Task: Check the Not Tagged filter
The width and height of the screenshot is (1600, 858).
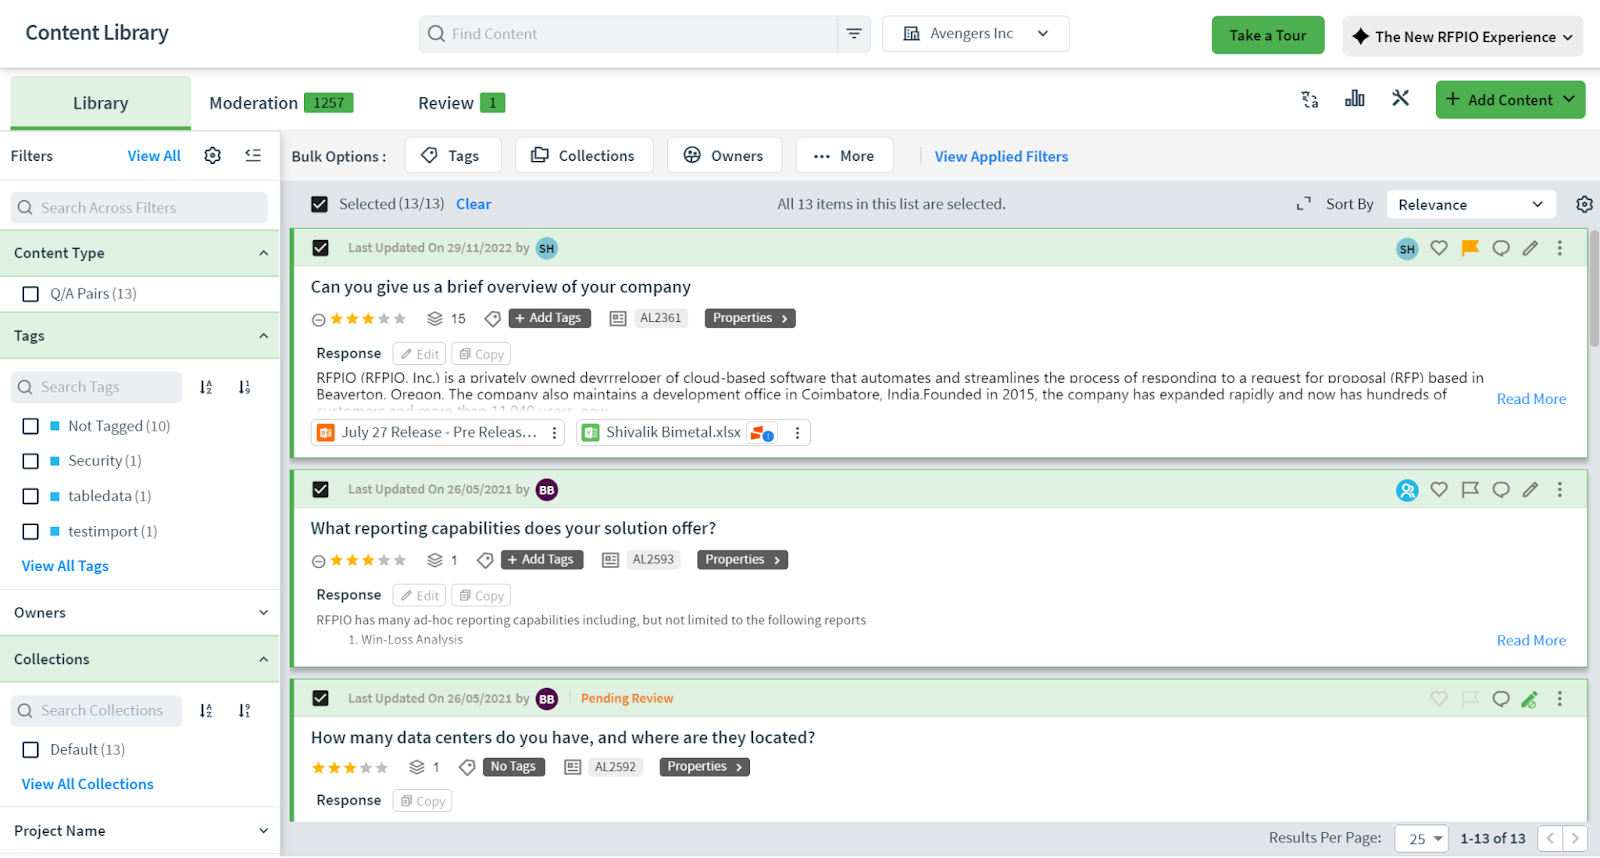Action: [x=31, y=426]
